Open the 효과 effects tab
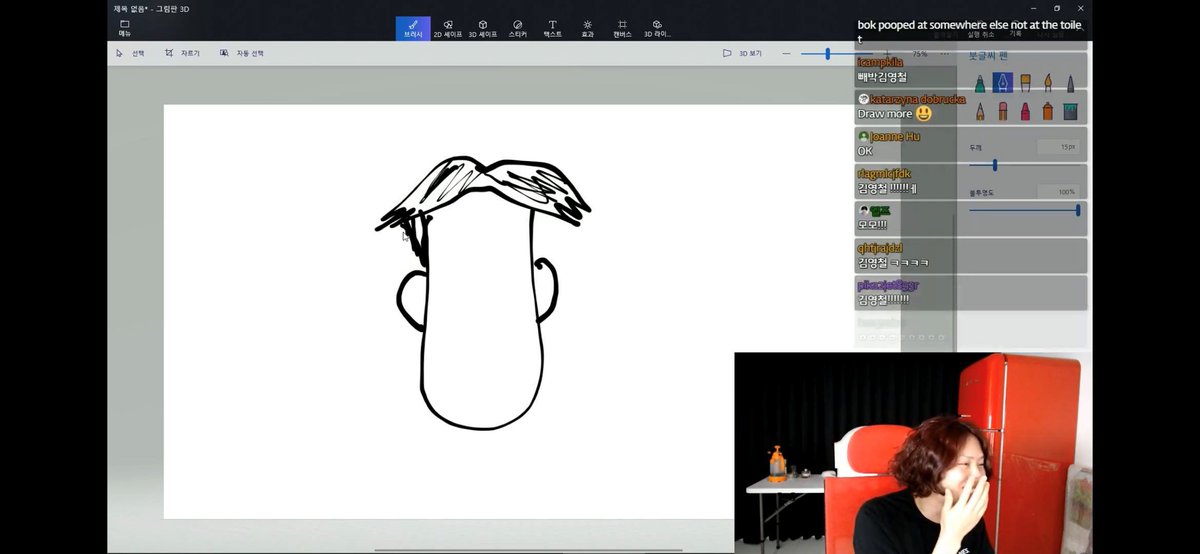 tap(587, 28)
